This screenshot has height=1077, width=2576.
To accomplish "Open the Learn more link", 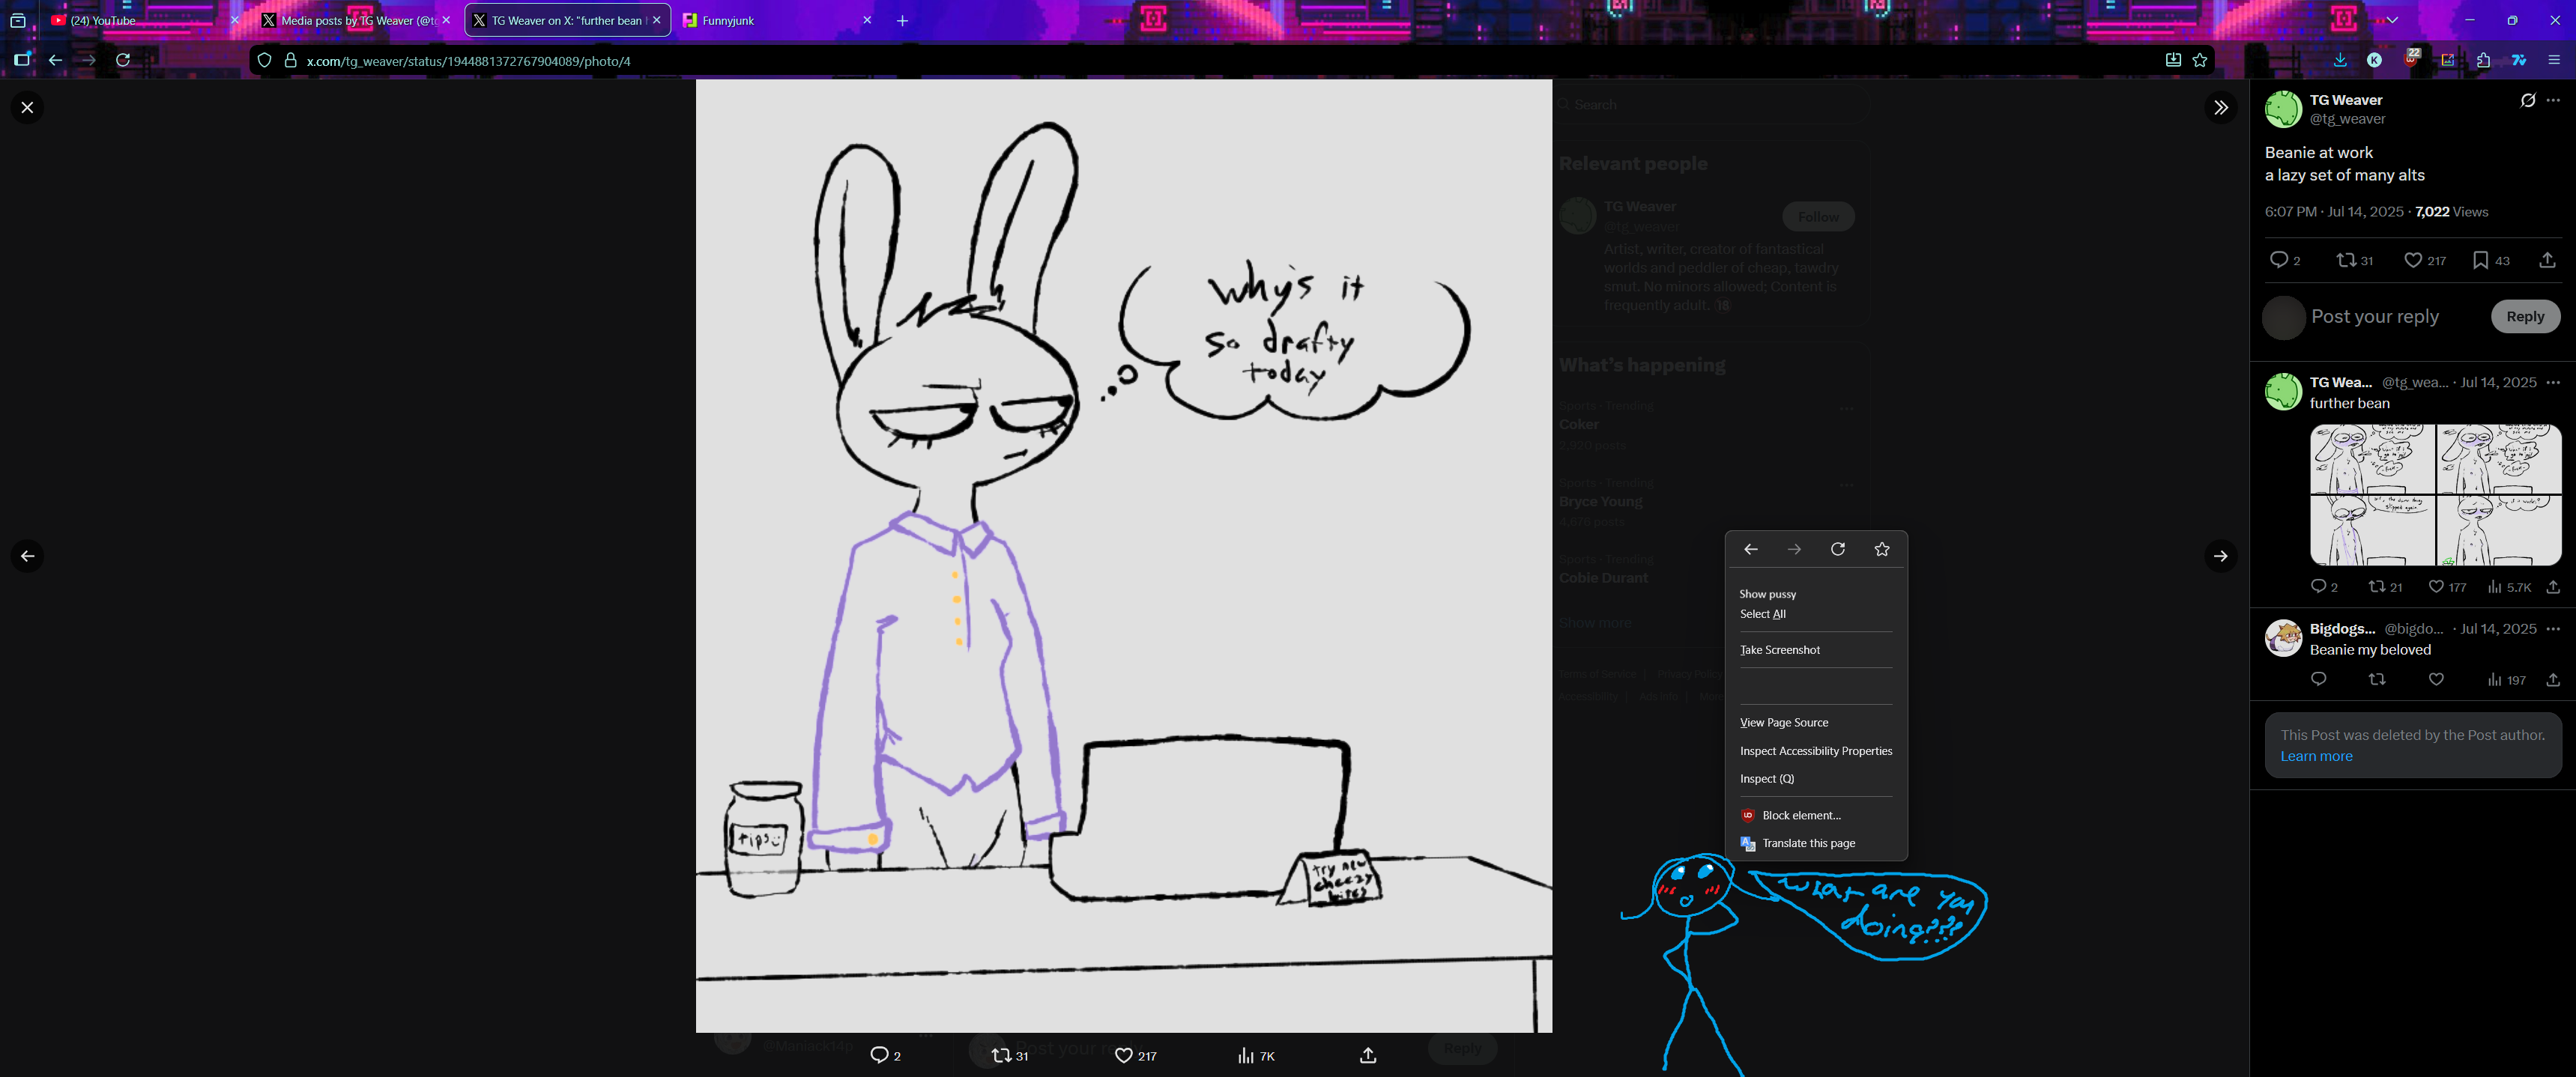I will pos(2316,756).
